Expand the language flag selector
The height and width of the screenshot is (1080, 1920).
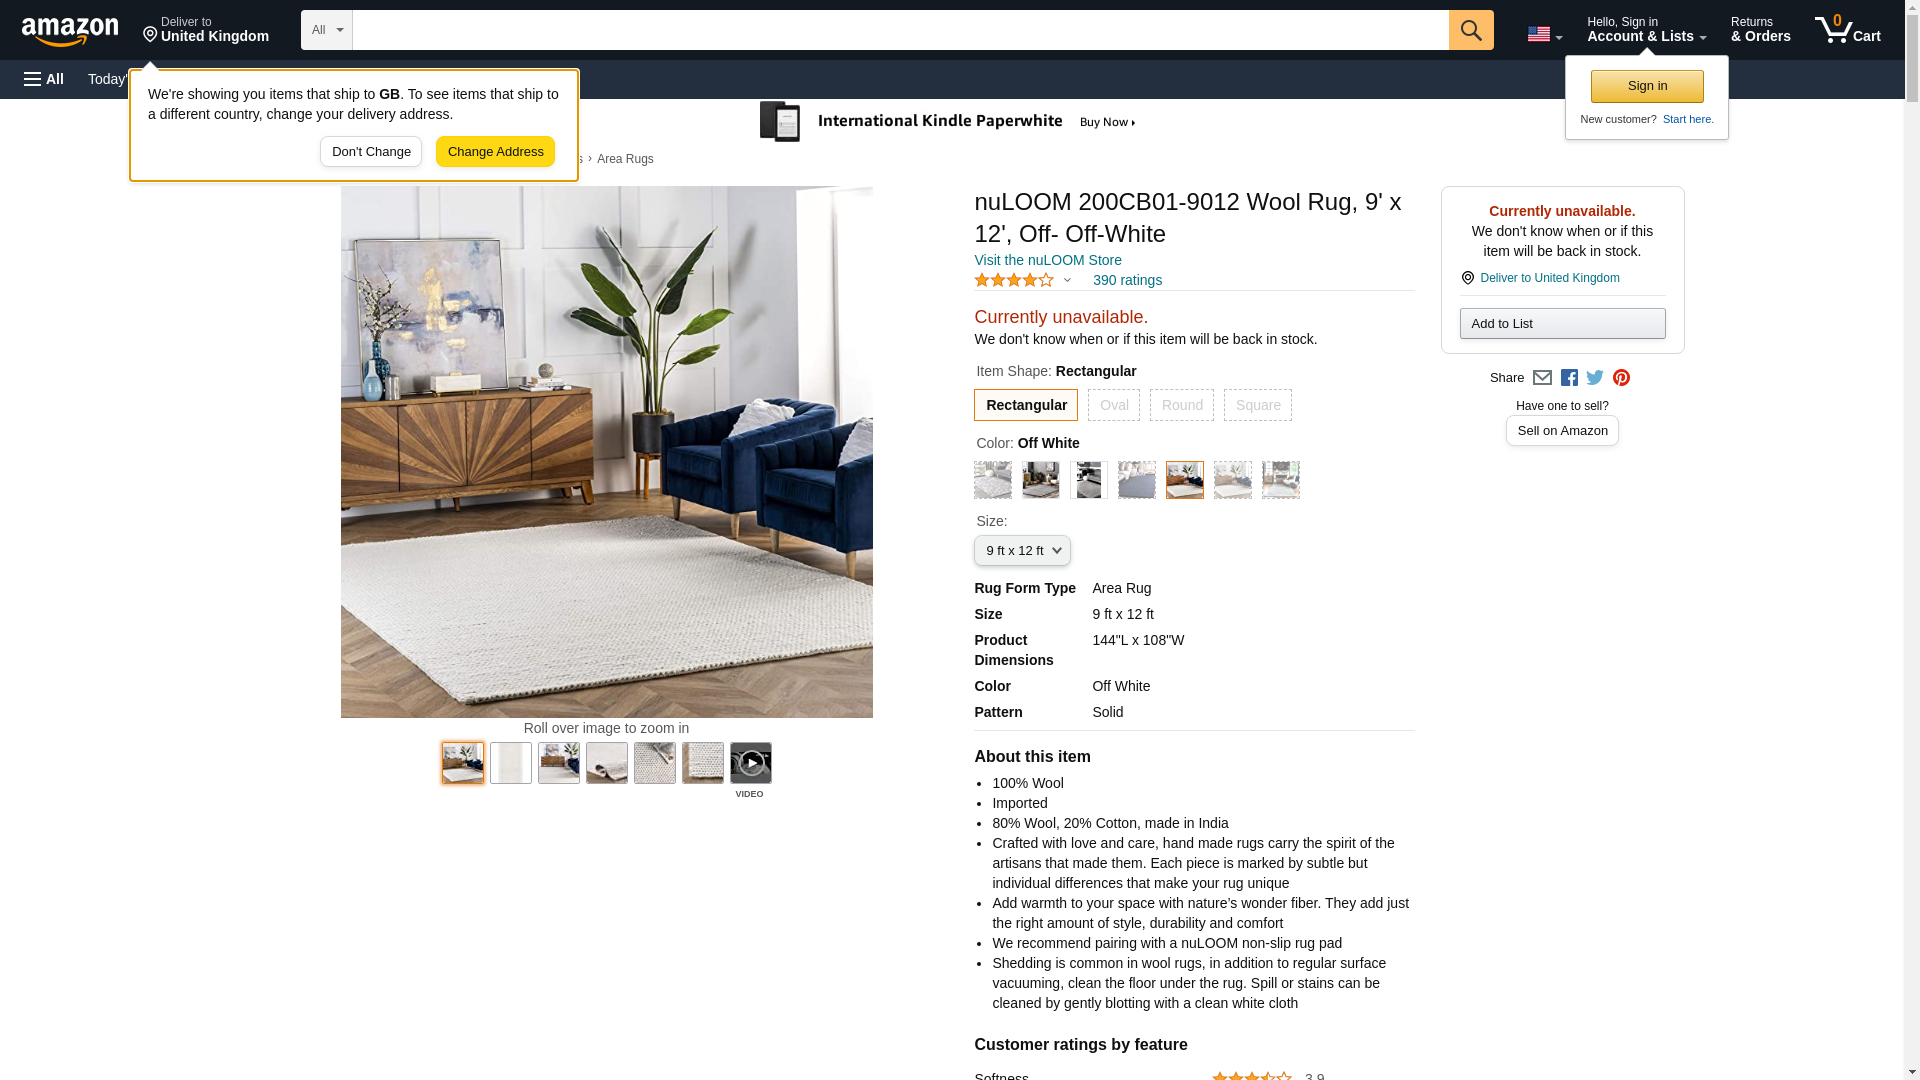tap(1544, 34)
